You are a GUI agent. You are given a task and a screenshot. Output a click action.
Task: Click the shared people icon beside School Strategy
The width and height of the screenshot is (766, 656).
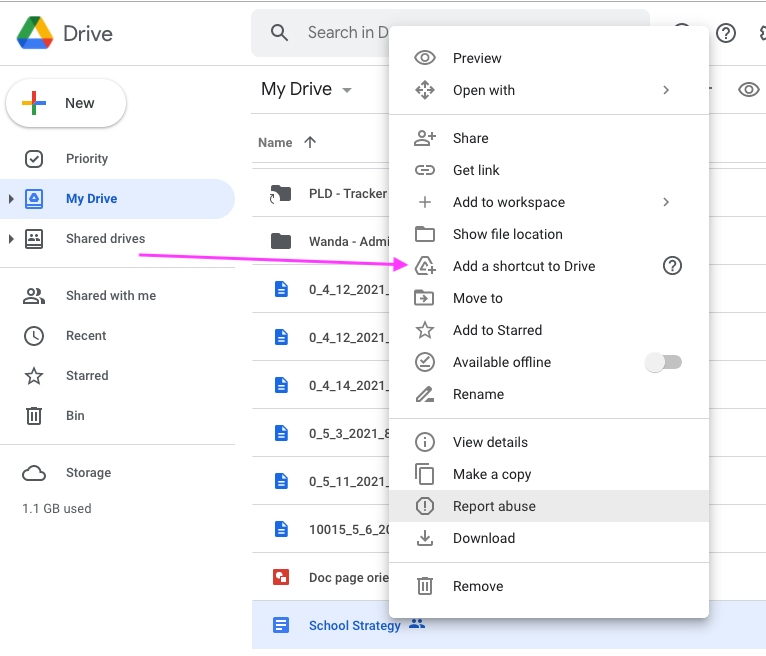point(417,624)
